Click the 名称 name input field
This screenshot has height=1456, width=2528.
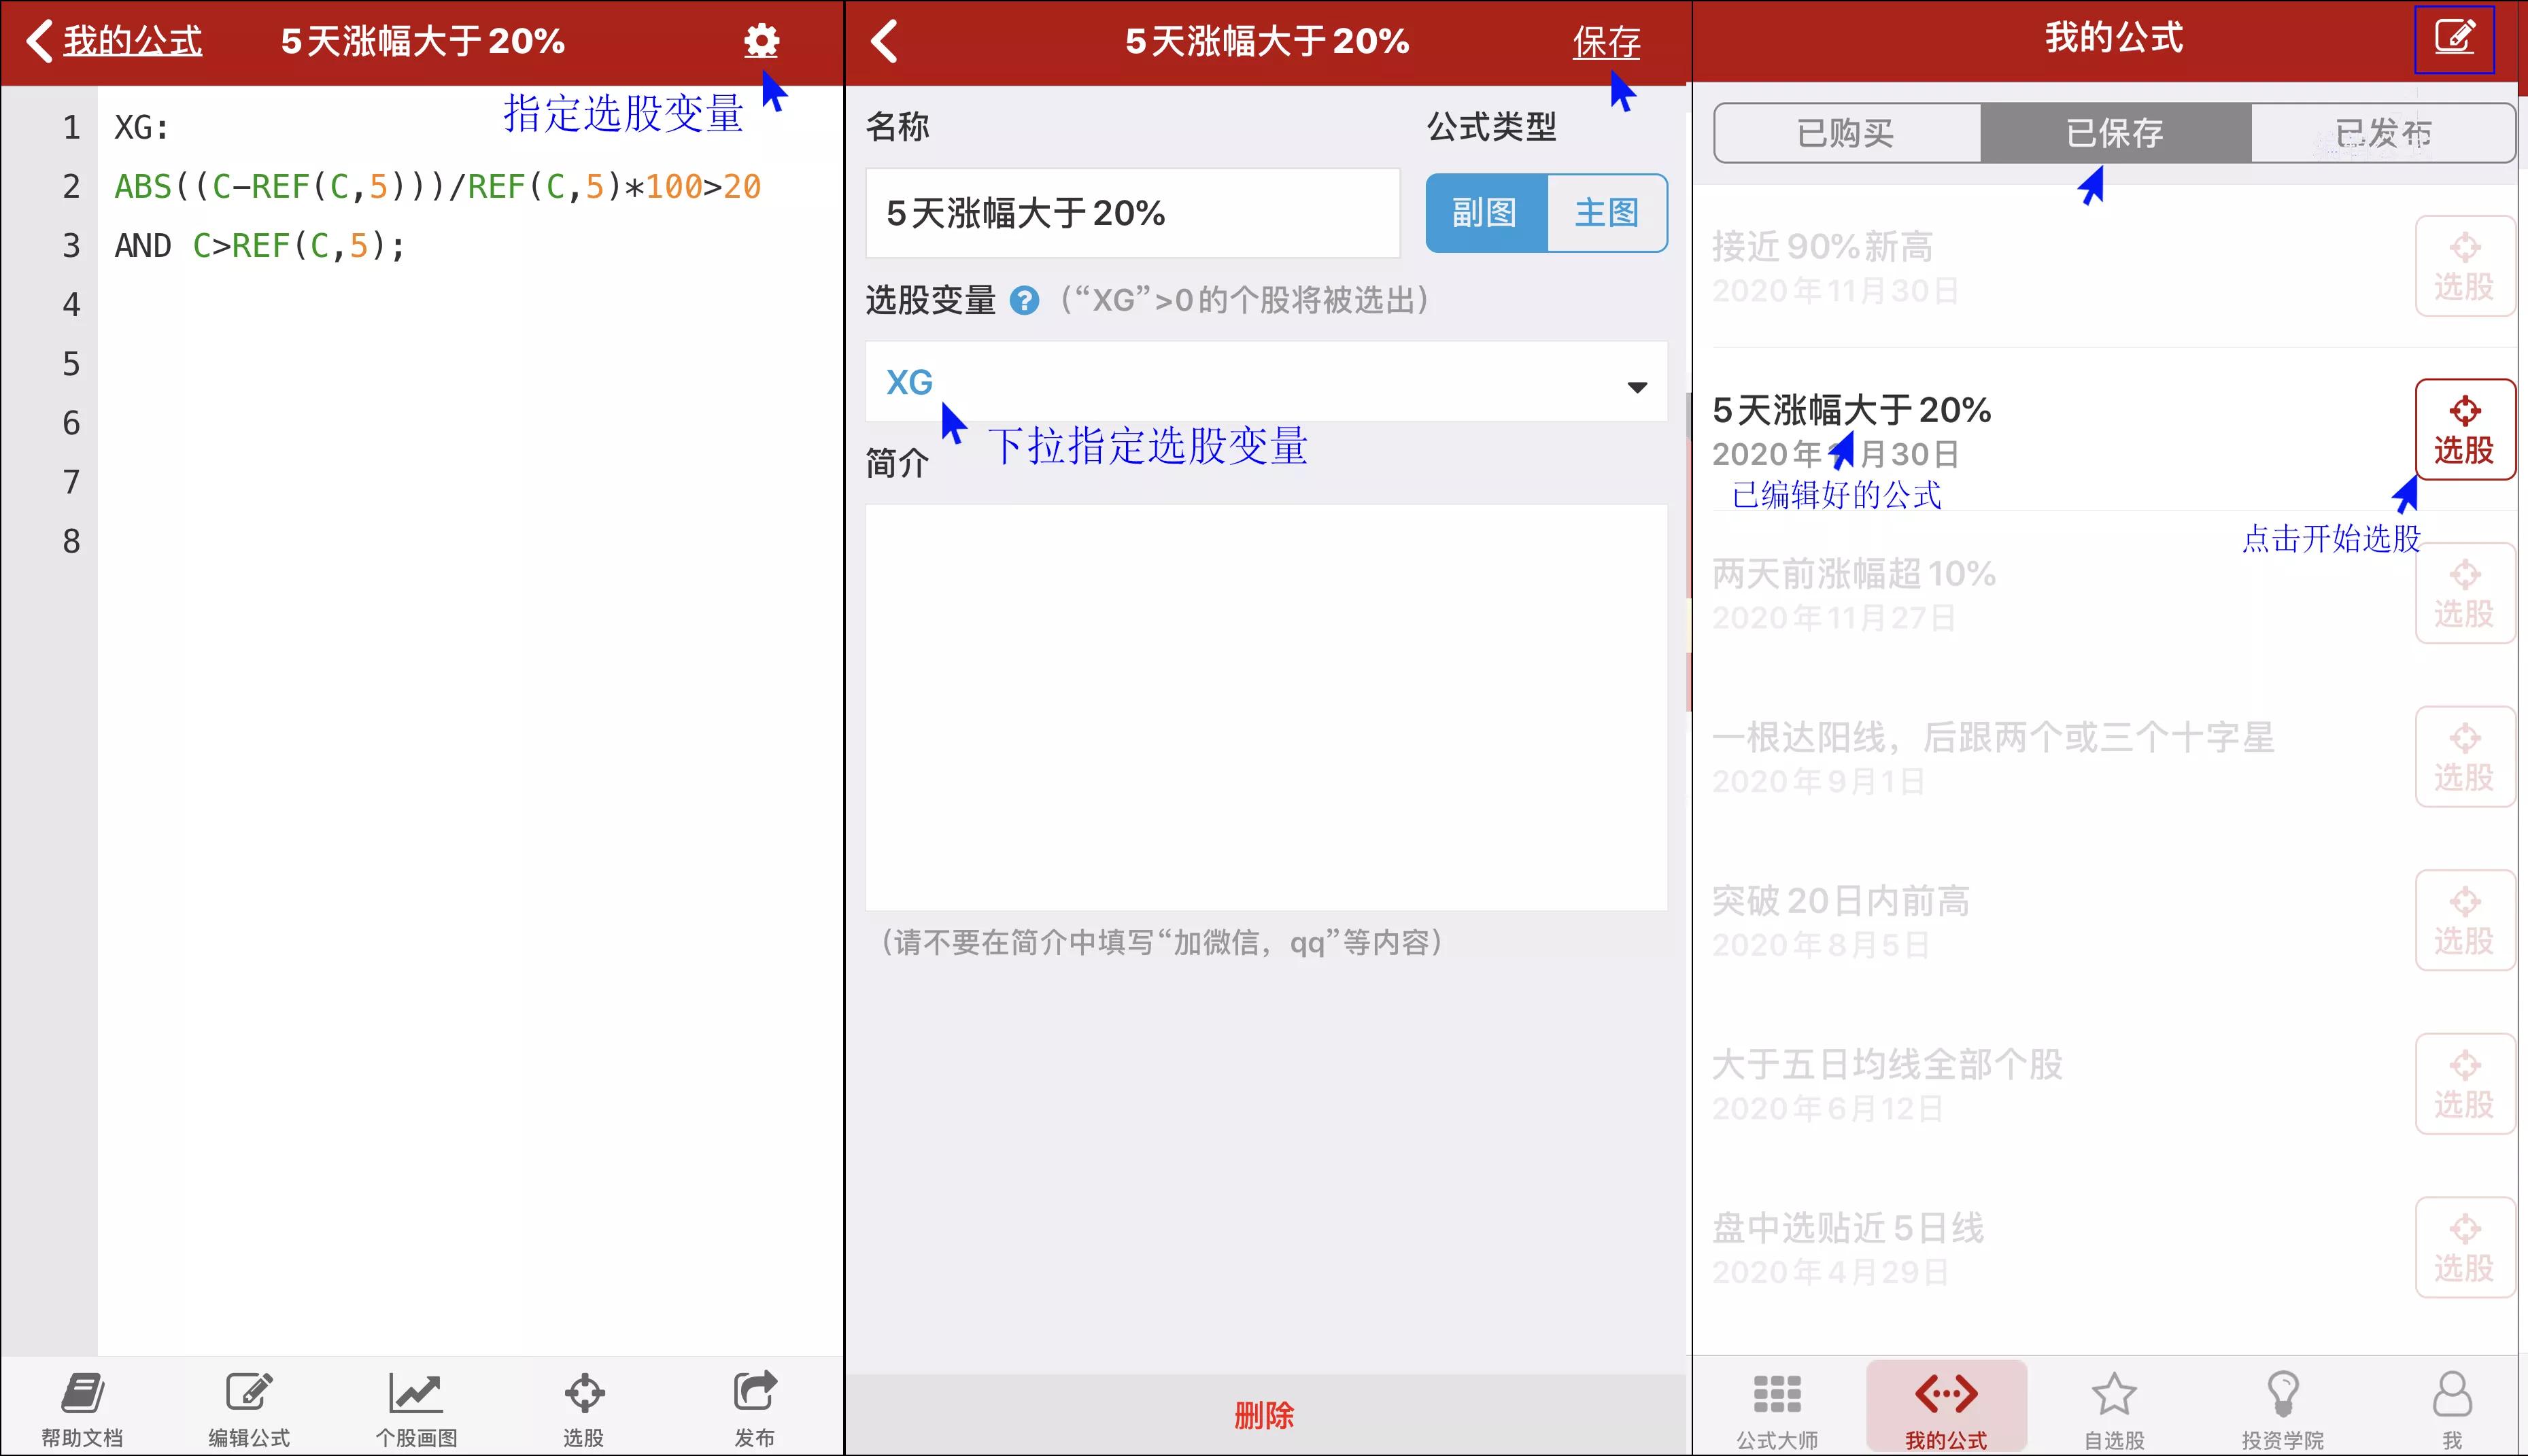tap(1132, 212)
